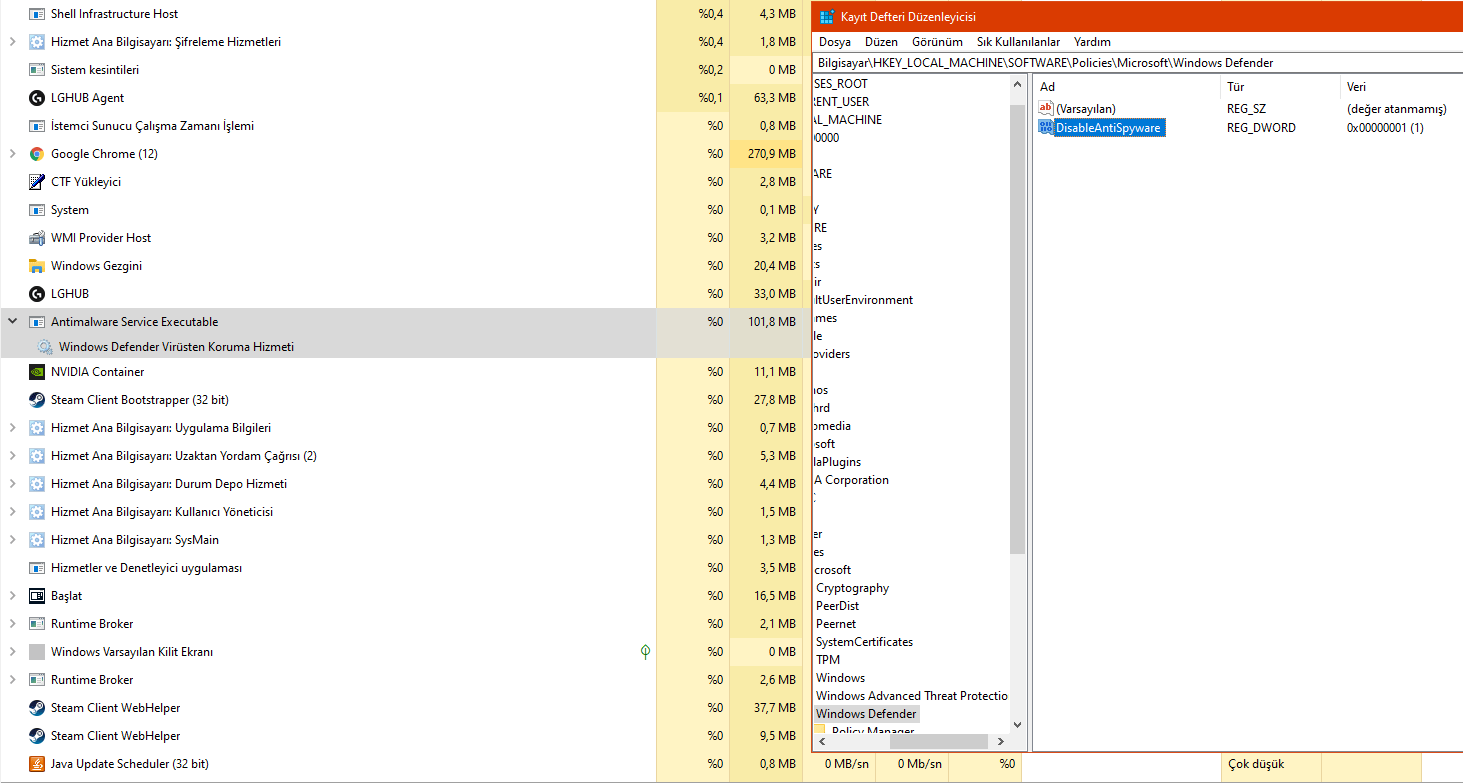This screenshot has height=783, width=1463.
Task: Click the DisableAntiSpyware DWORD value icon
Action: (x=1047, y=127)
